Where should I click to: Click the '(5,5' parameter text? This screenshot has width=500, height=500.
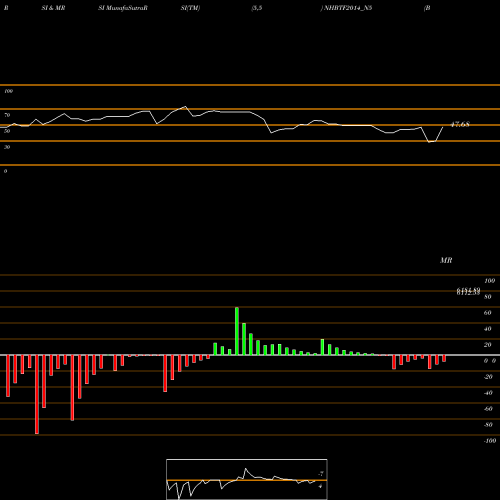(257, 8)
